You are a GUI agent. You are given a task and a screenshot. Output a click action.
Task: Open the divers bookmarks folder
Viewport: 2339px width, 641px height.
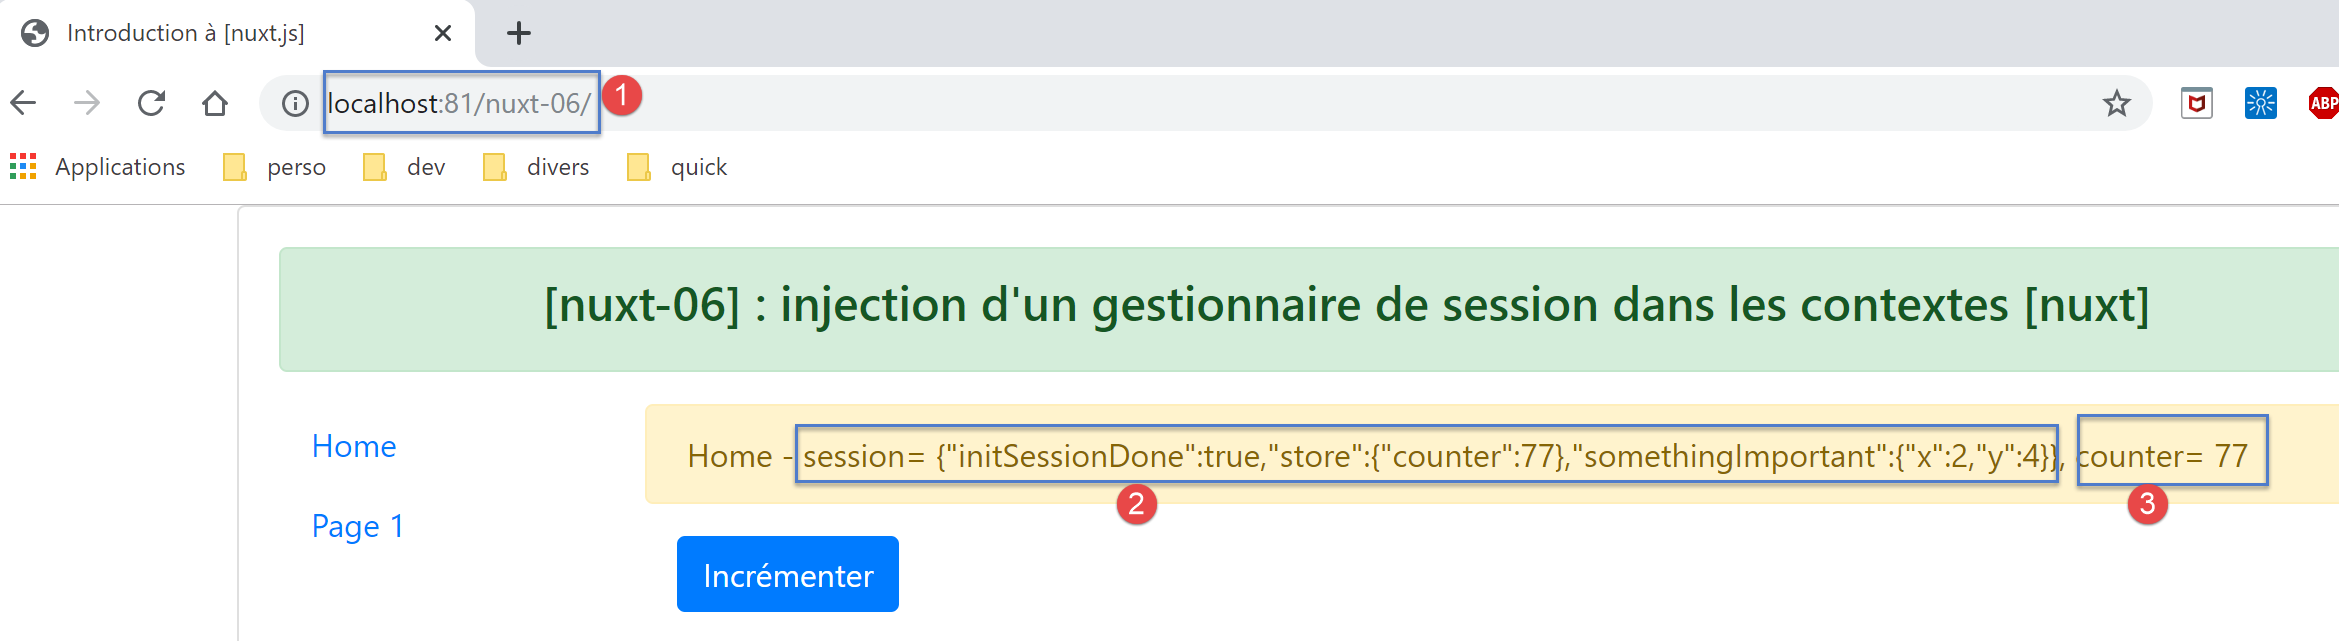click(537, 167)
